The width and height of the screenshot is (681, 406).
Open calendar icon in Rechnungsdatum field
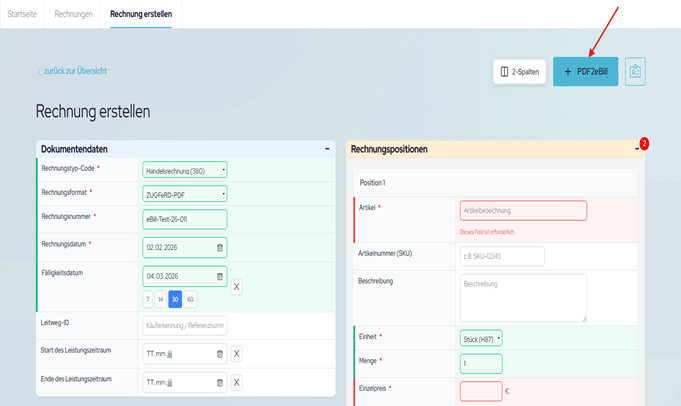click(219, 247)
